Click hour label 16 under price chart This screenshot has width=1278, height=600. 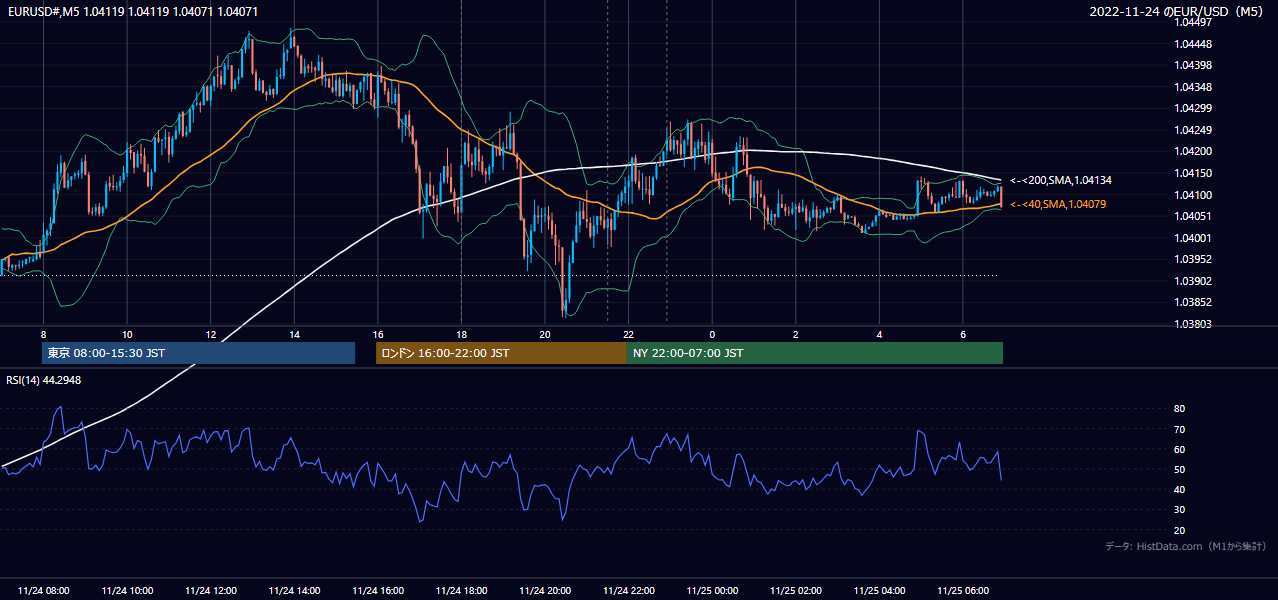(x=378, y=334)
